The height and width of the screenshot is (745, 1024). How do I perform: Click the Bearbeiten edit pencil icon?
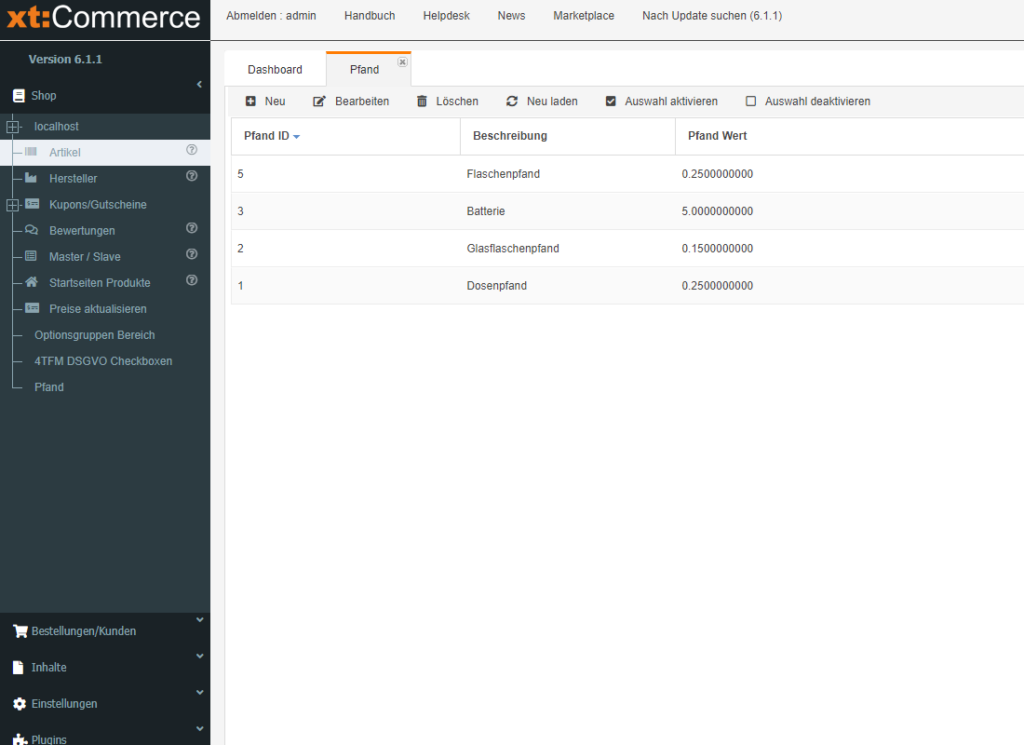pyautogui.click(x=320, y=101)
